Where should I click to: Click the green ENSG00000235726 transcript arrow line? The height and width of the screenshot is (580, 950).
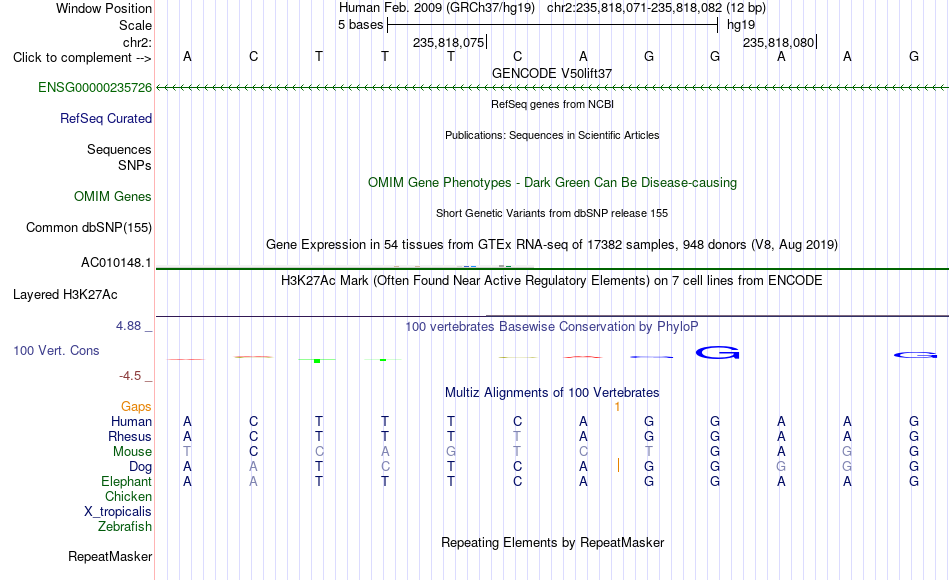[x=552, y=88]
